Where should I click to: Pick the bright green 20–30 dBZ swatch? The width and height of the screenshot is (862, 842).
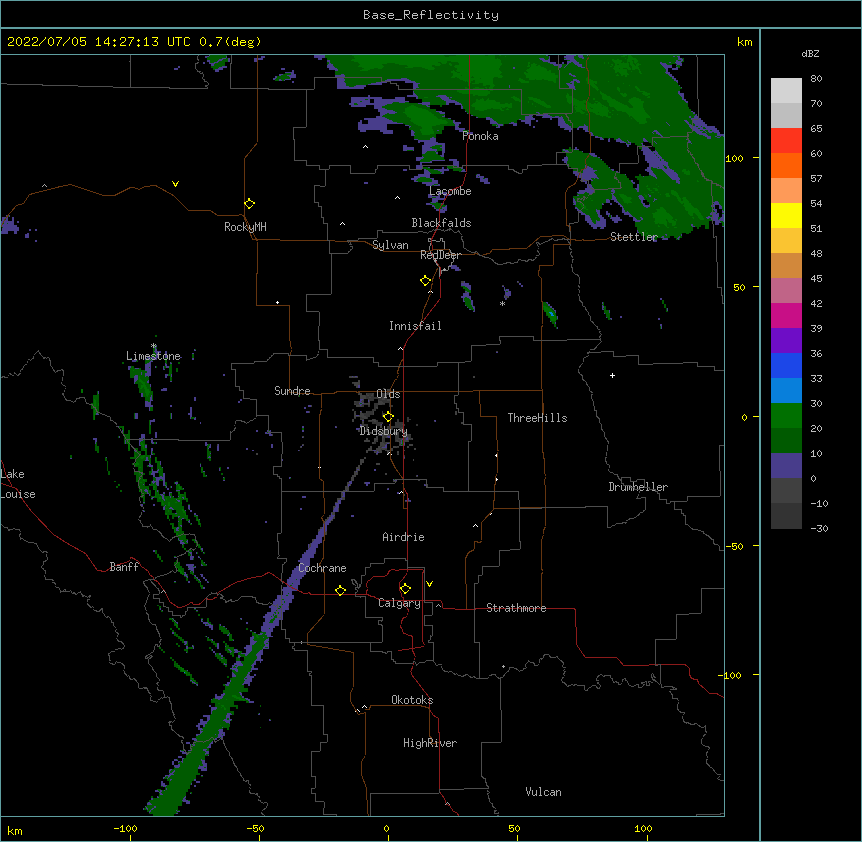(786, 416)
